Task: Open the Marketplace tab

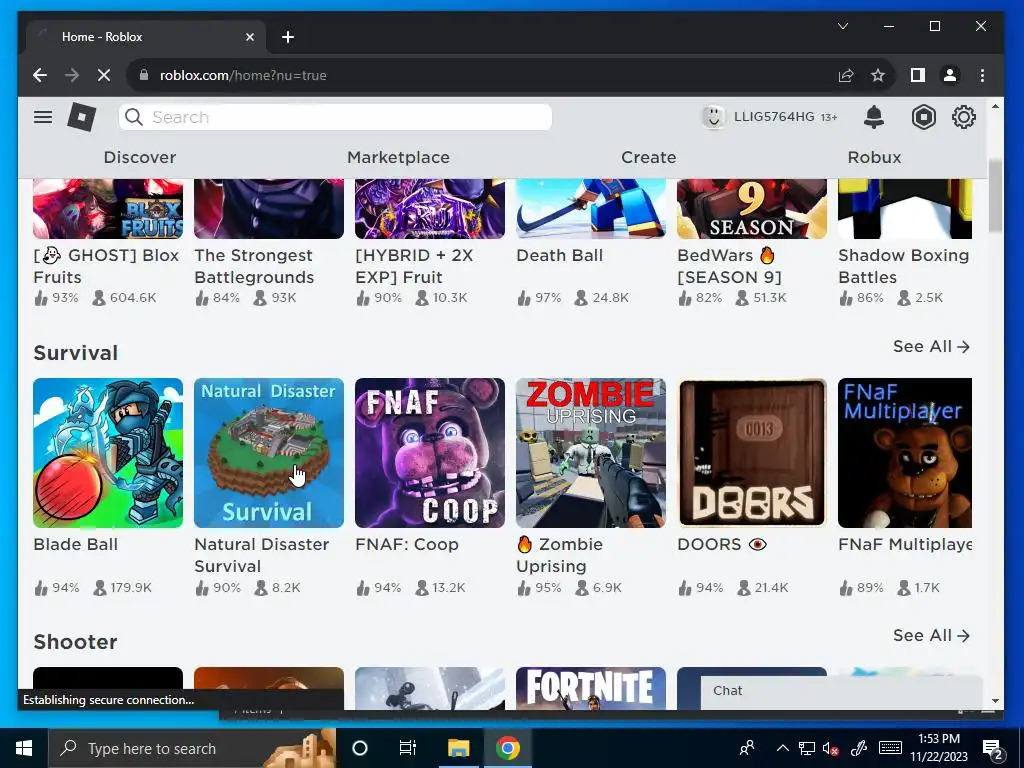Action: [398, 157]
